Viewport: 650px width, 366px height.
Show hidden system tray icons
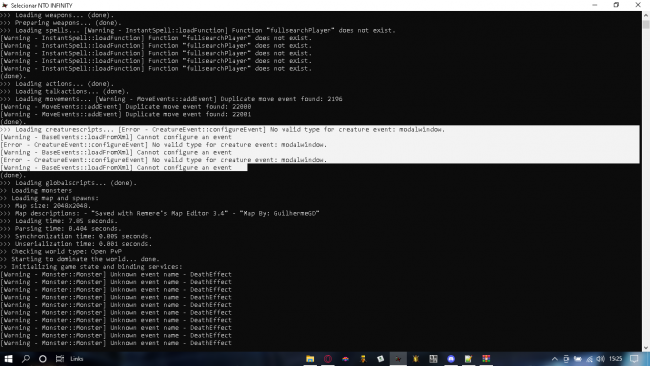coord(555,359)
